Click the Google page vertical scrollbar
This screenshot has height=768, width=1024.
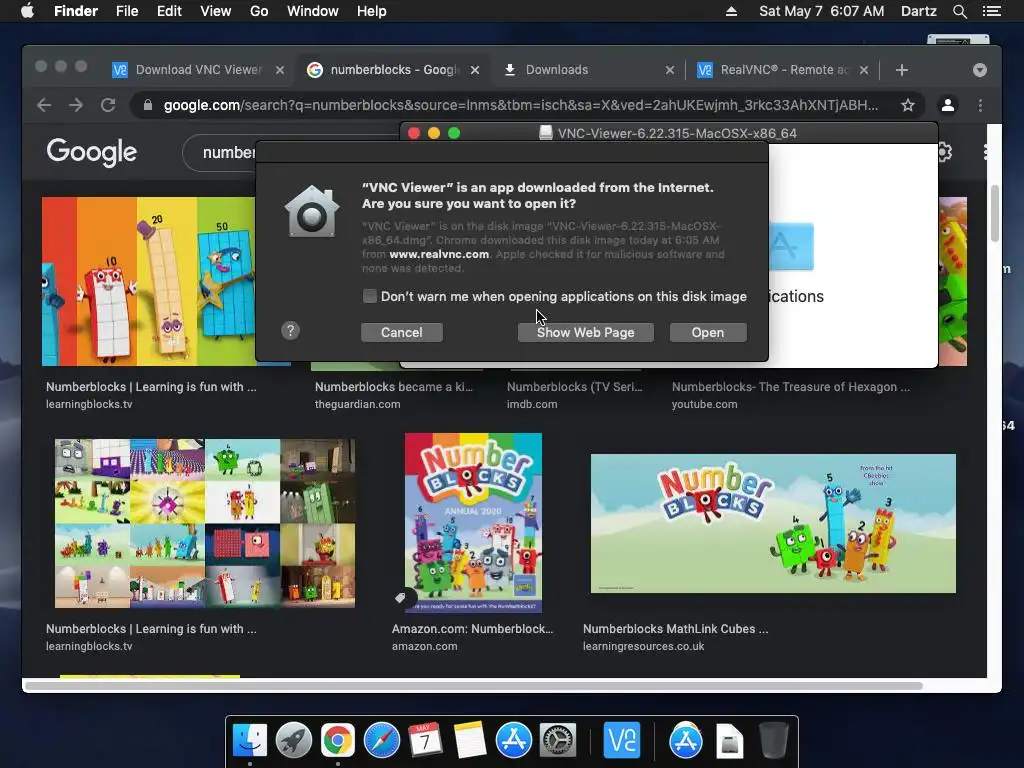[x=995, y=214]
